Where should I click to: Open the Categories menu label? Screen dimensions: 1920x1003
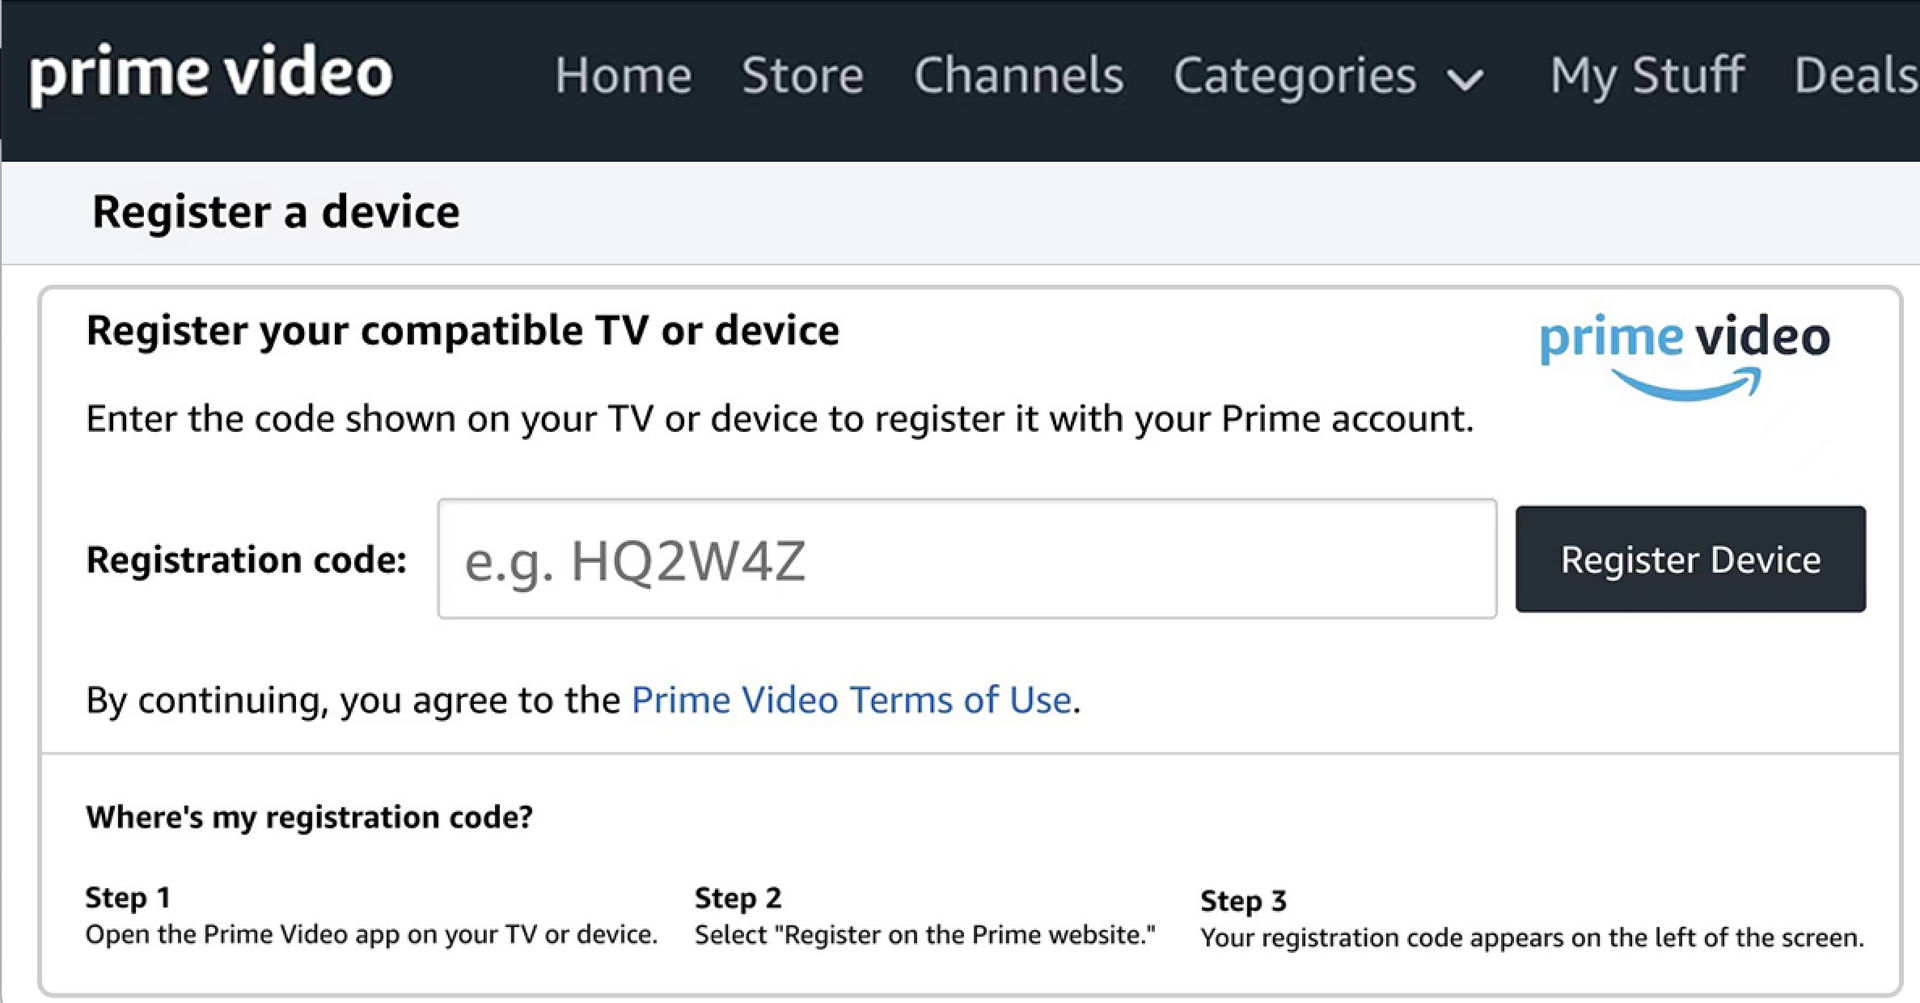pyautogui.click(x=1294, y=76)
